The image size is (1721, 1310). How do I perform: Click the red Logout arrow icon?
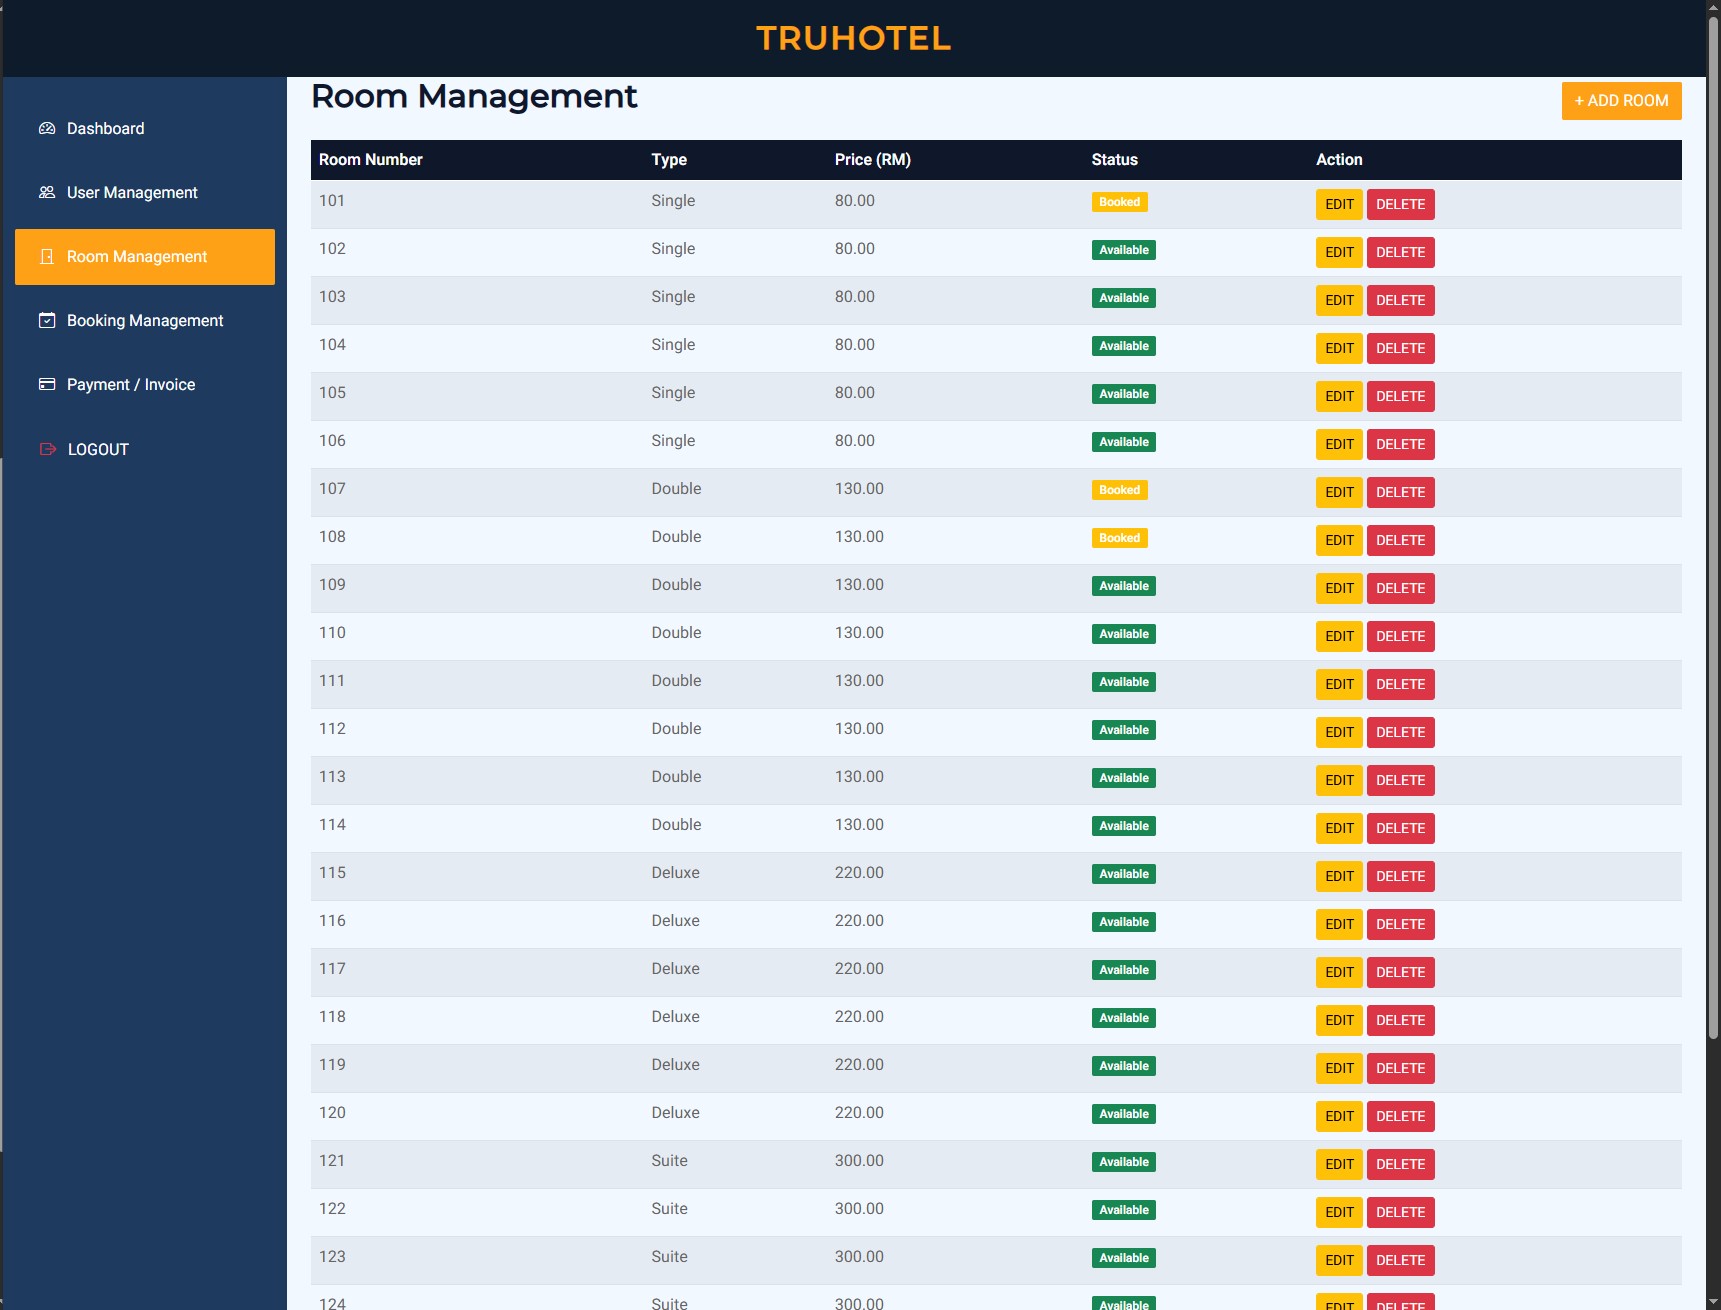(47, 450)
